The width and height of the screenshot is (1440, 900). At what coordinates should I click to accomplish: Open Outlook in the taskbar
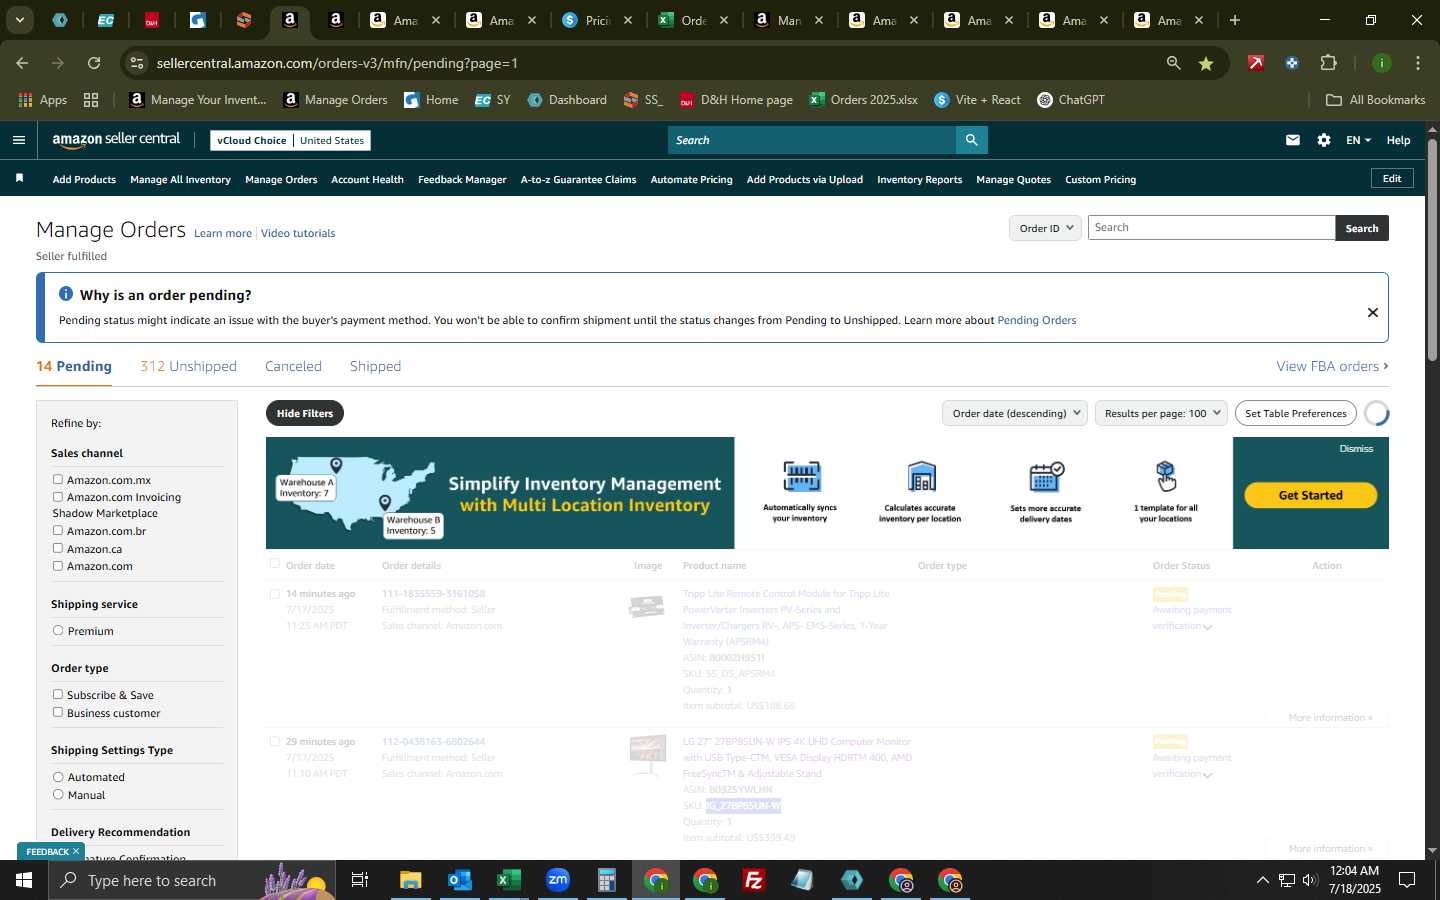460,880
